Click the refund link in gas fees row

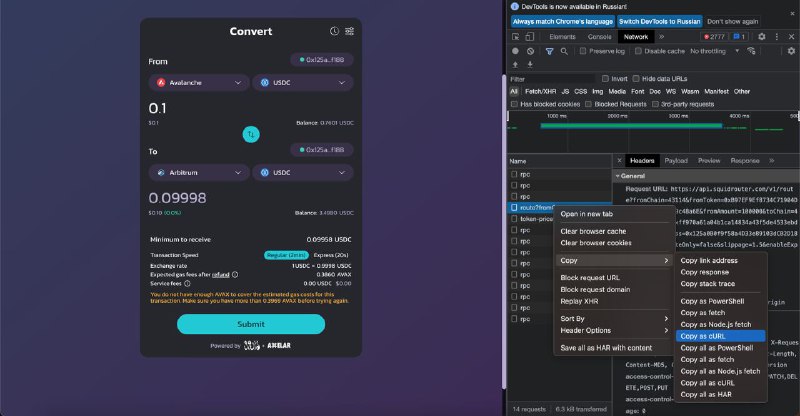(220, 275)
